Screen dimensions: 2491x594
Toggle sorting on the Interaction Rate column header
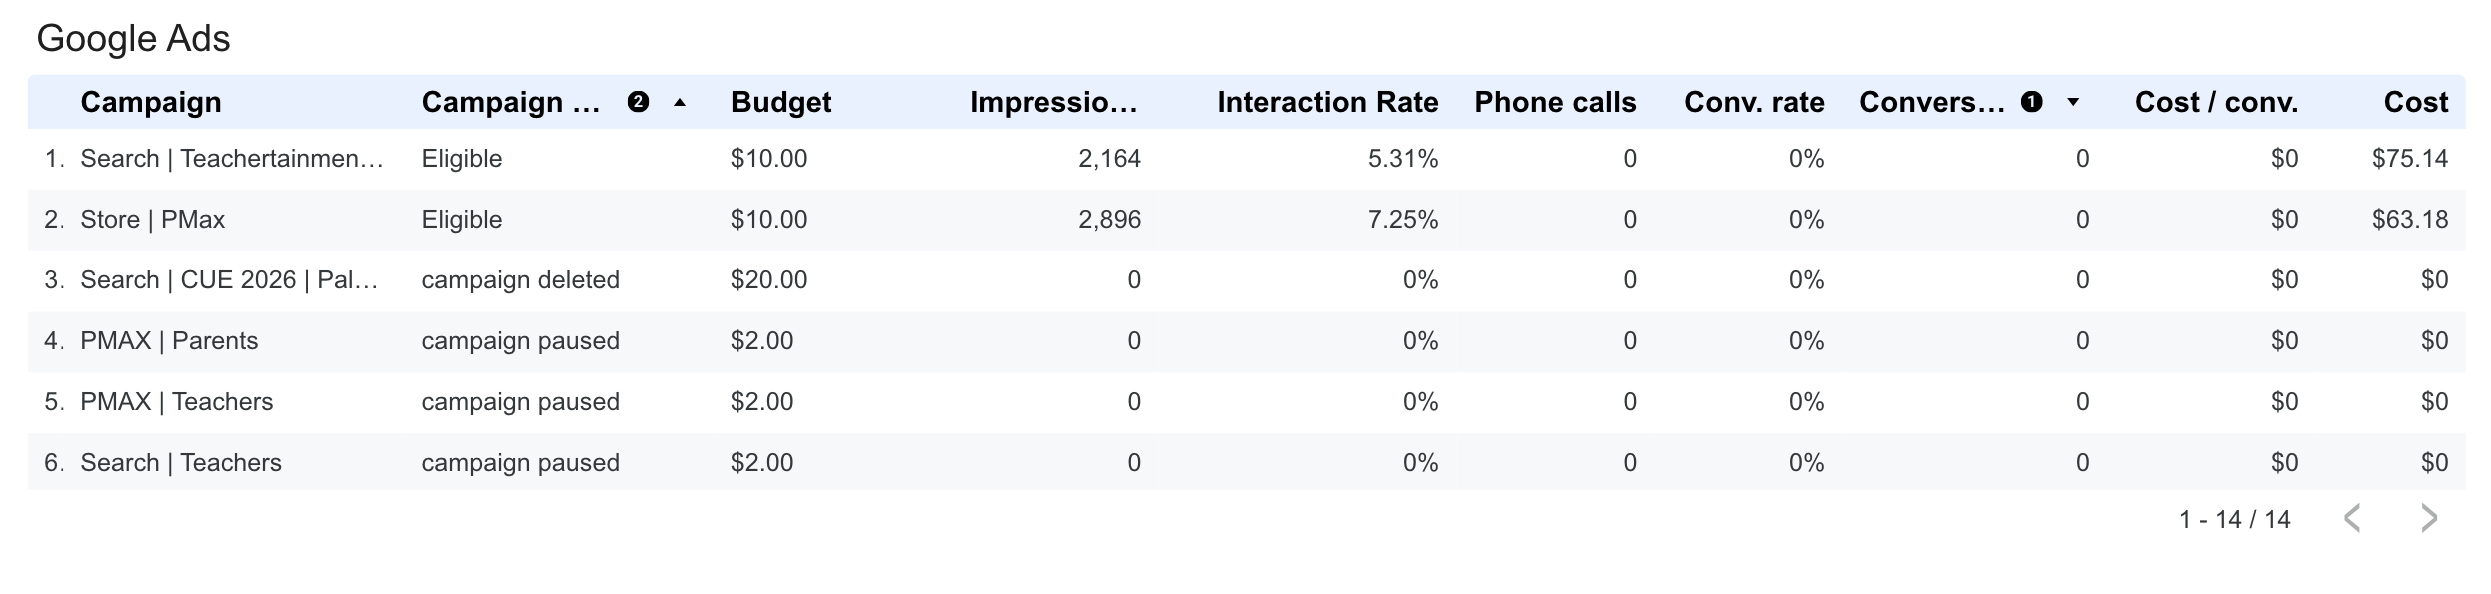(x=1327, y=101)
